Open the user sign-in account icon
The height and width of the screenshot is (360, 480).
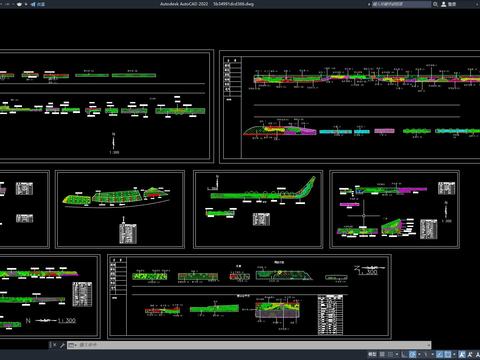(x=444, y=4)
